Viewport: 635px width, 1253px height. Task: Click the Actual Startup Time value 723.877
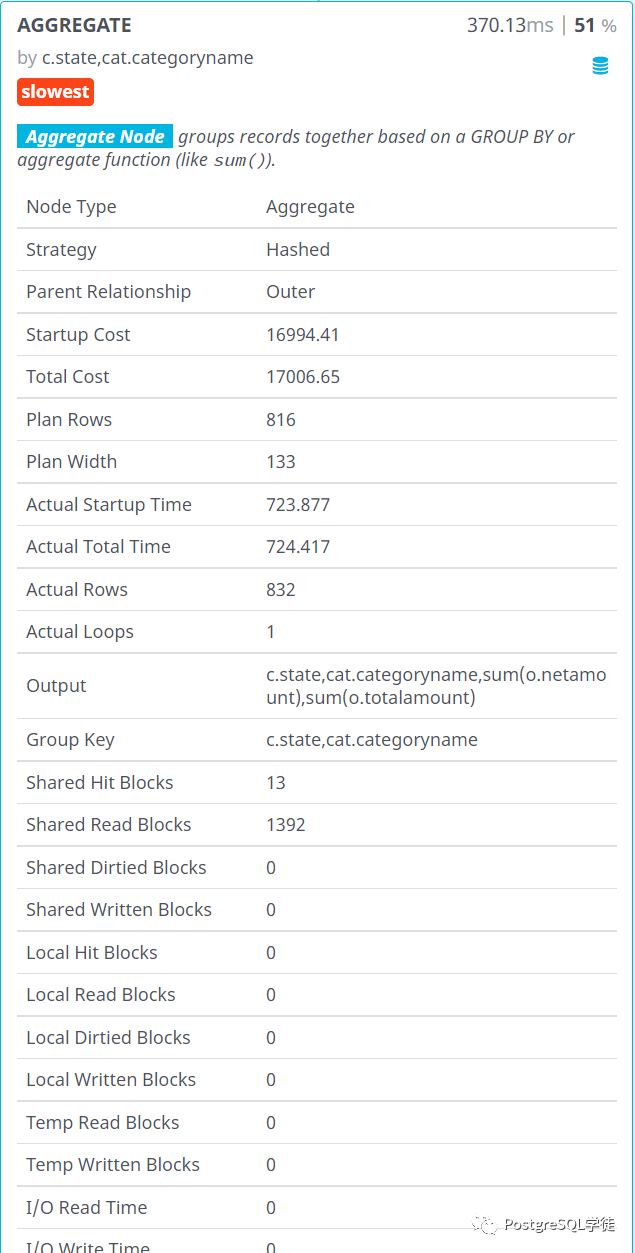[x=298, y=505]
